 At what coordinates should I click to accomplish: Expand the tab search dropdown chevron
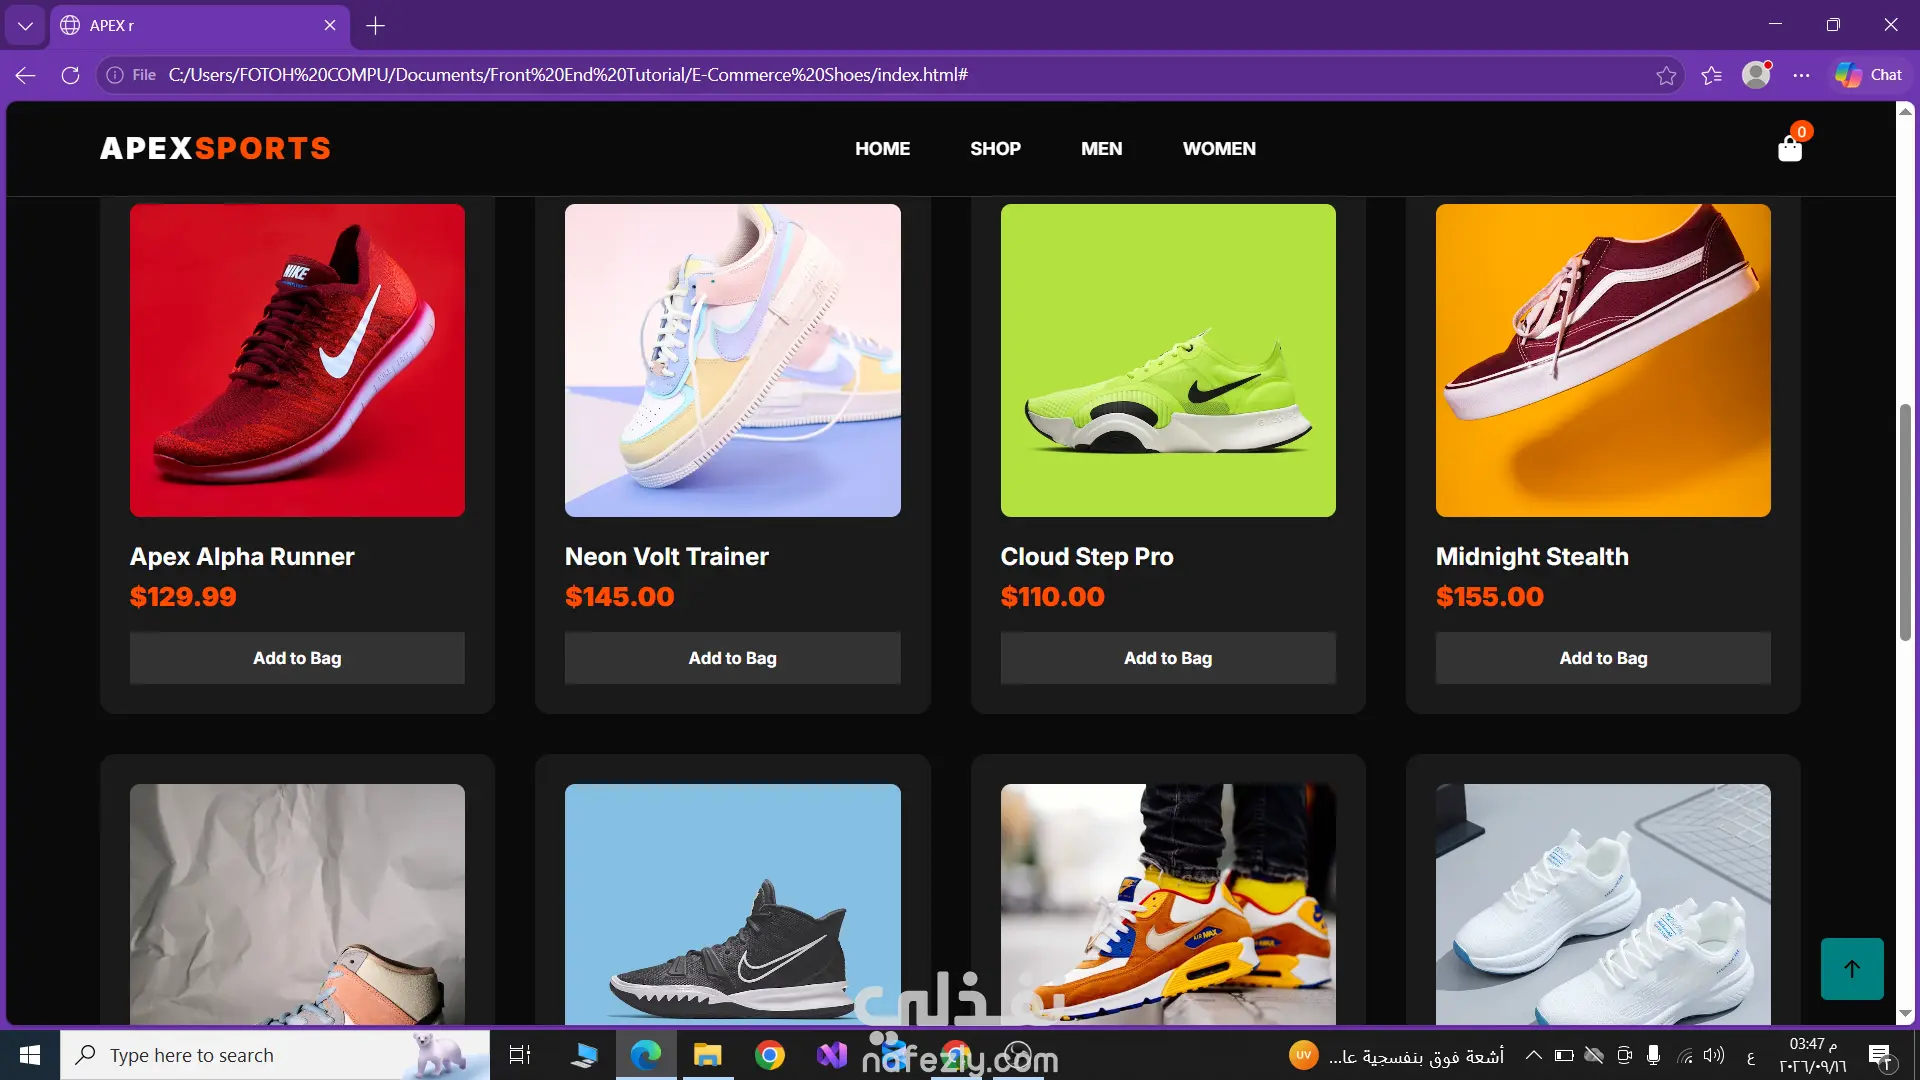(x=25, y=26)
